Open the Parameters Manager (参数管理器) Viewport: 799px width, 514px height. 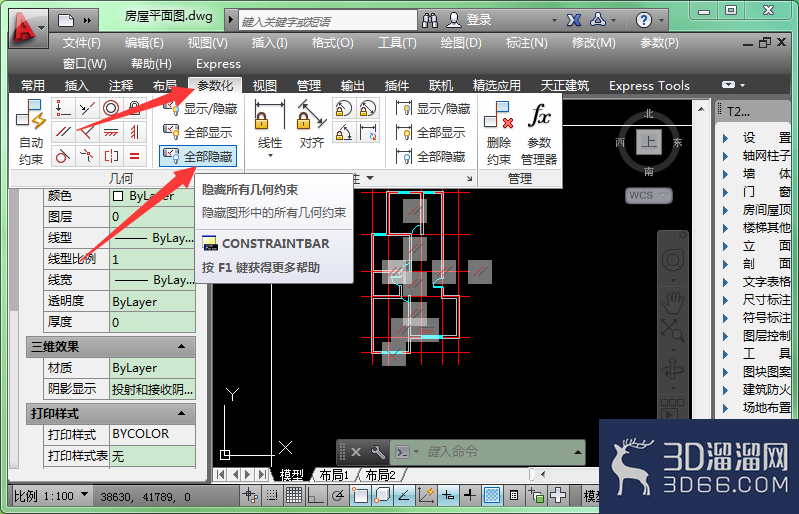[539, 132]
